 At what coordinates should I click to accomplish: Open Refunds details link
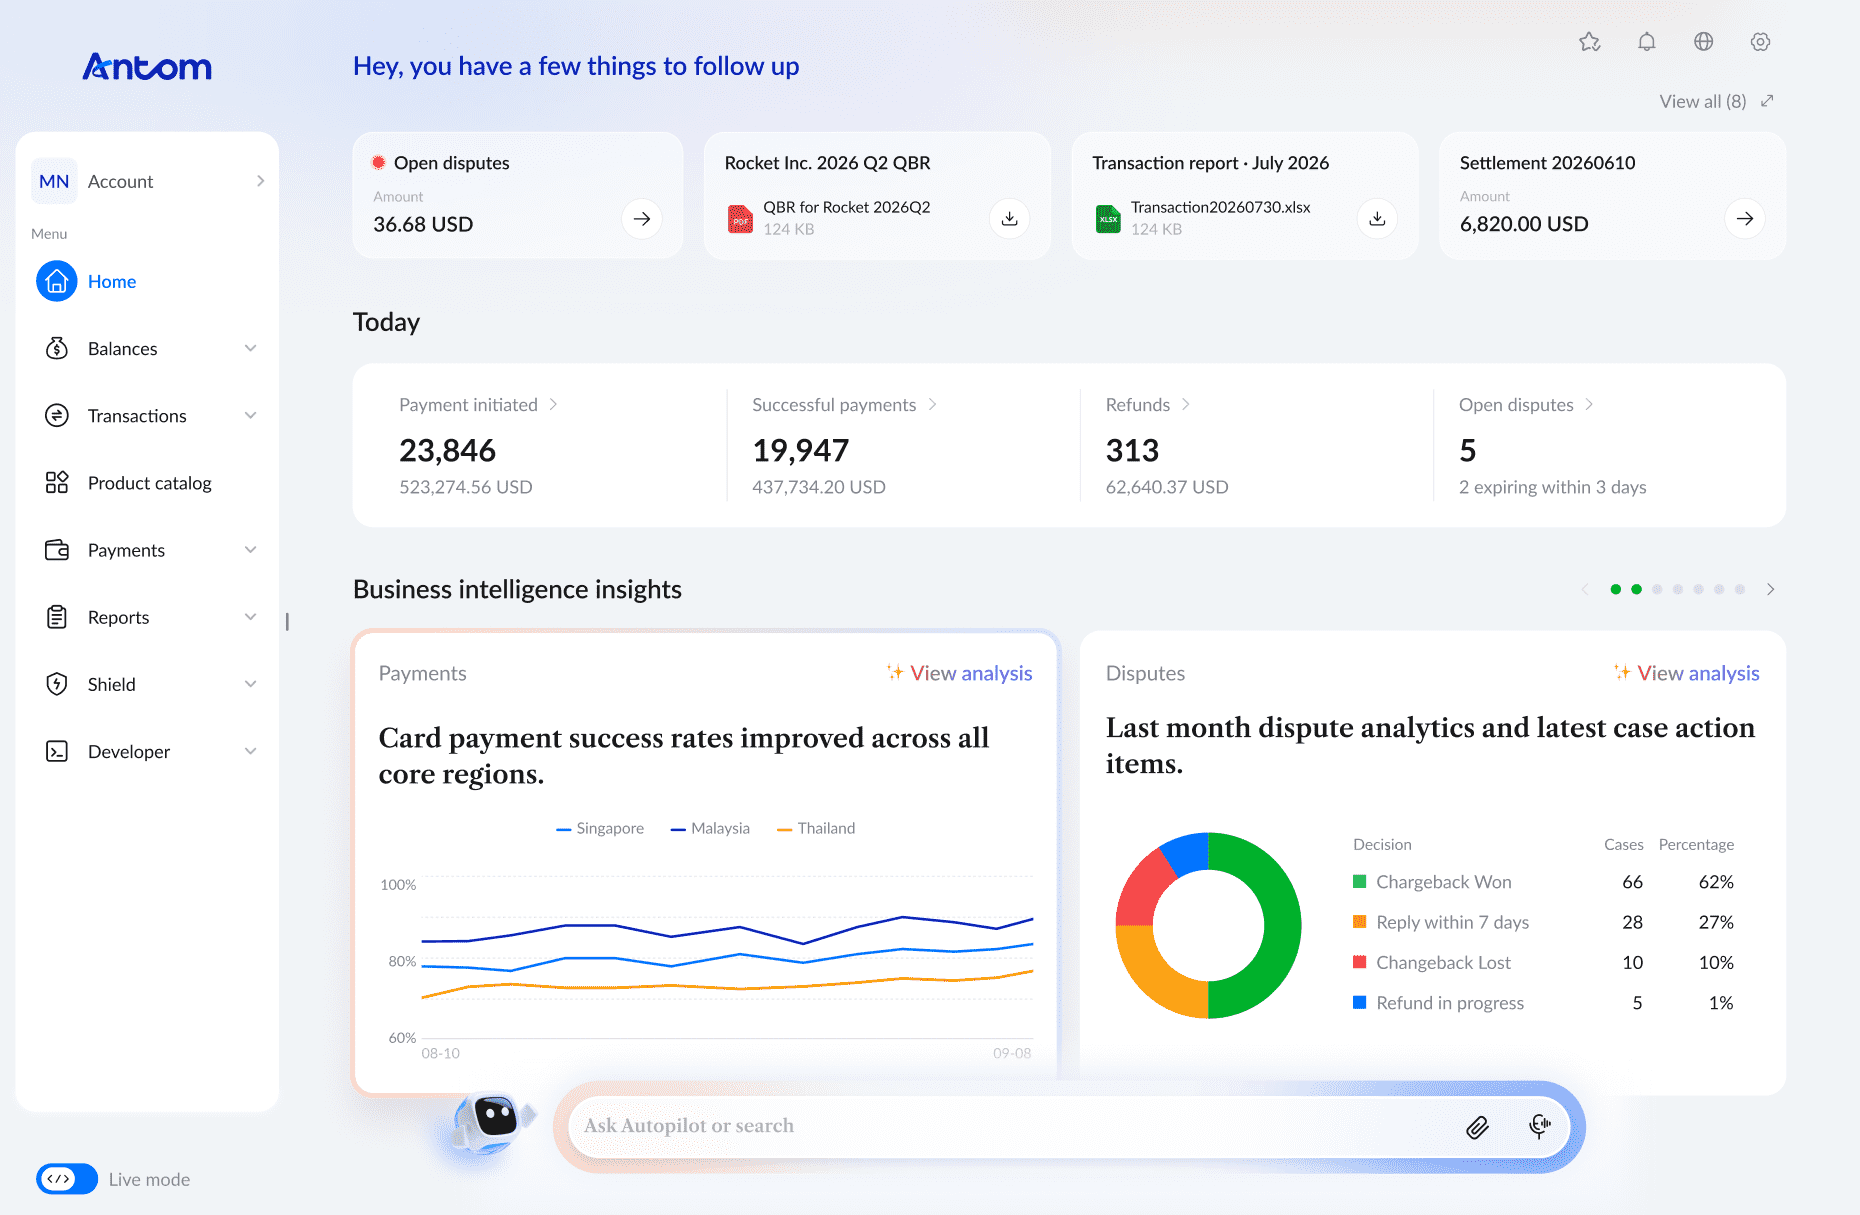pos(1147,405)
